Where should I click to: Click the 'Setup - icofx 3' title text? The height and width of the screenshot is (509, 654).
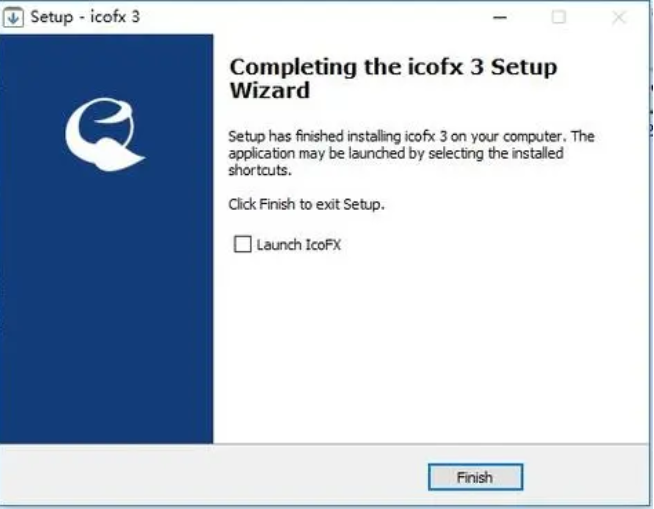pos(85,17)
